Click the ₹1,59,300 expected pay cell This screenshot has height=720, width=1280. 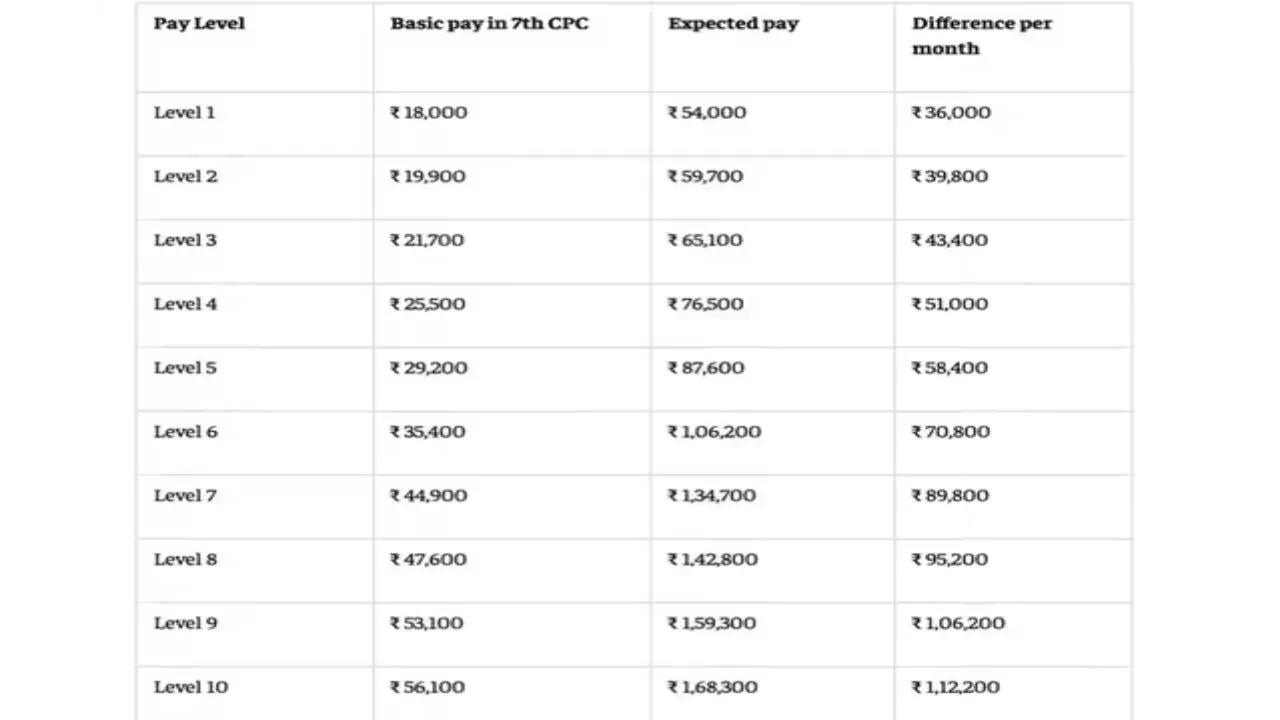pos(711,623)
